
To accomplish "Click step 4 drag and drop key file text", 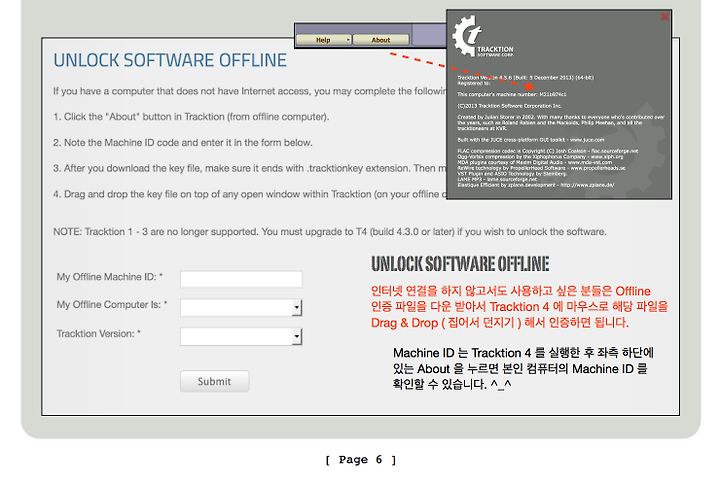I will coord(249,194).
